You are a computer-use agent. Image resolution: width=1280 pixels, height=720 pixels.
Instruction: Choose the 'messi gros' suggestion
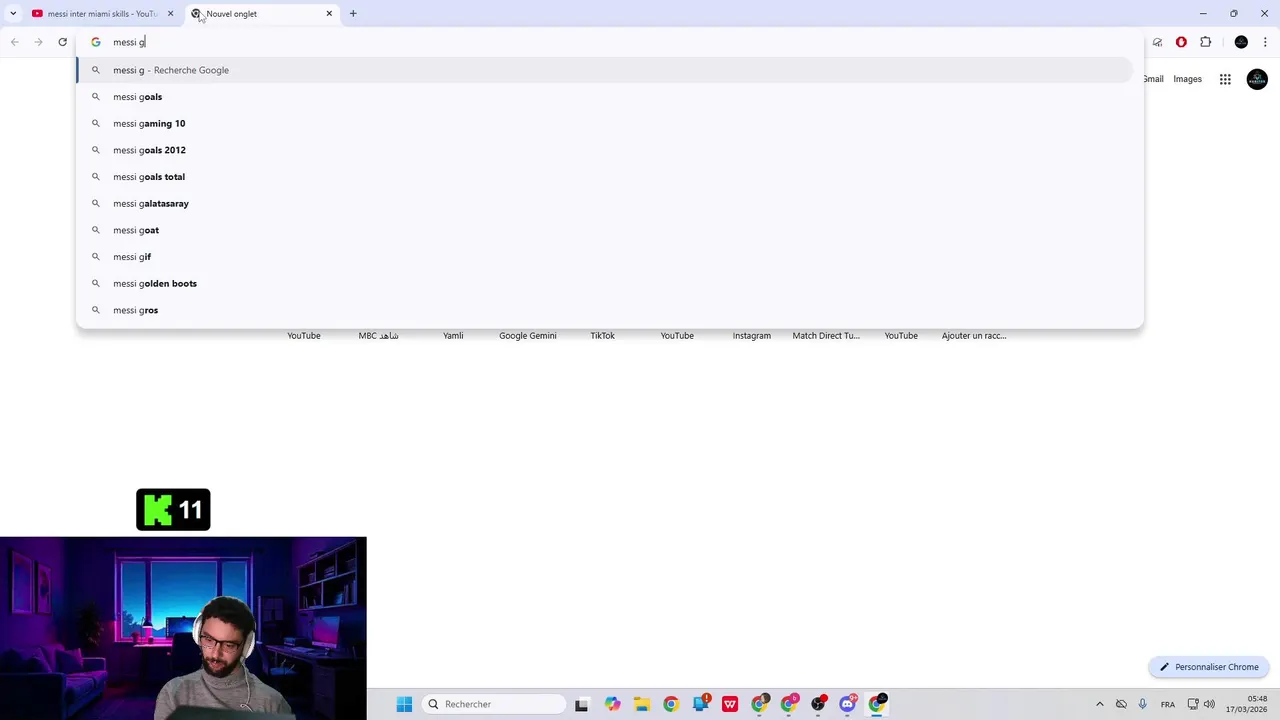[604, 310]
